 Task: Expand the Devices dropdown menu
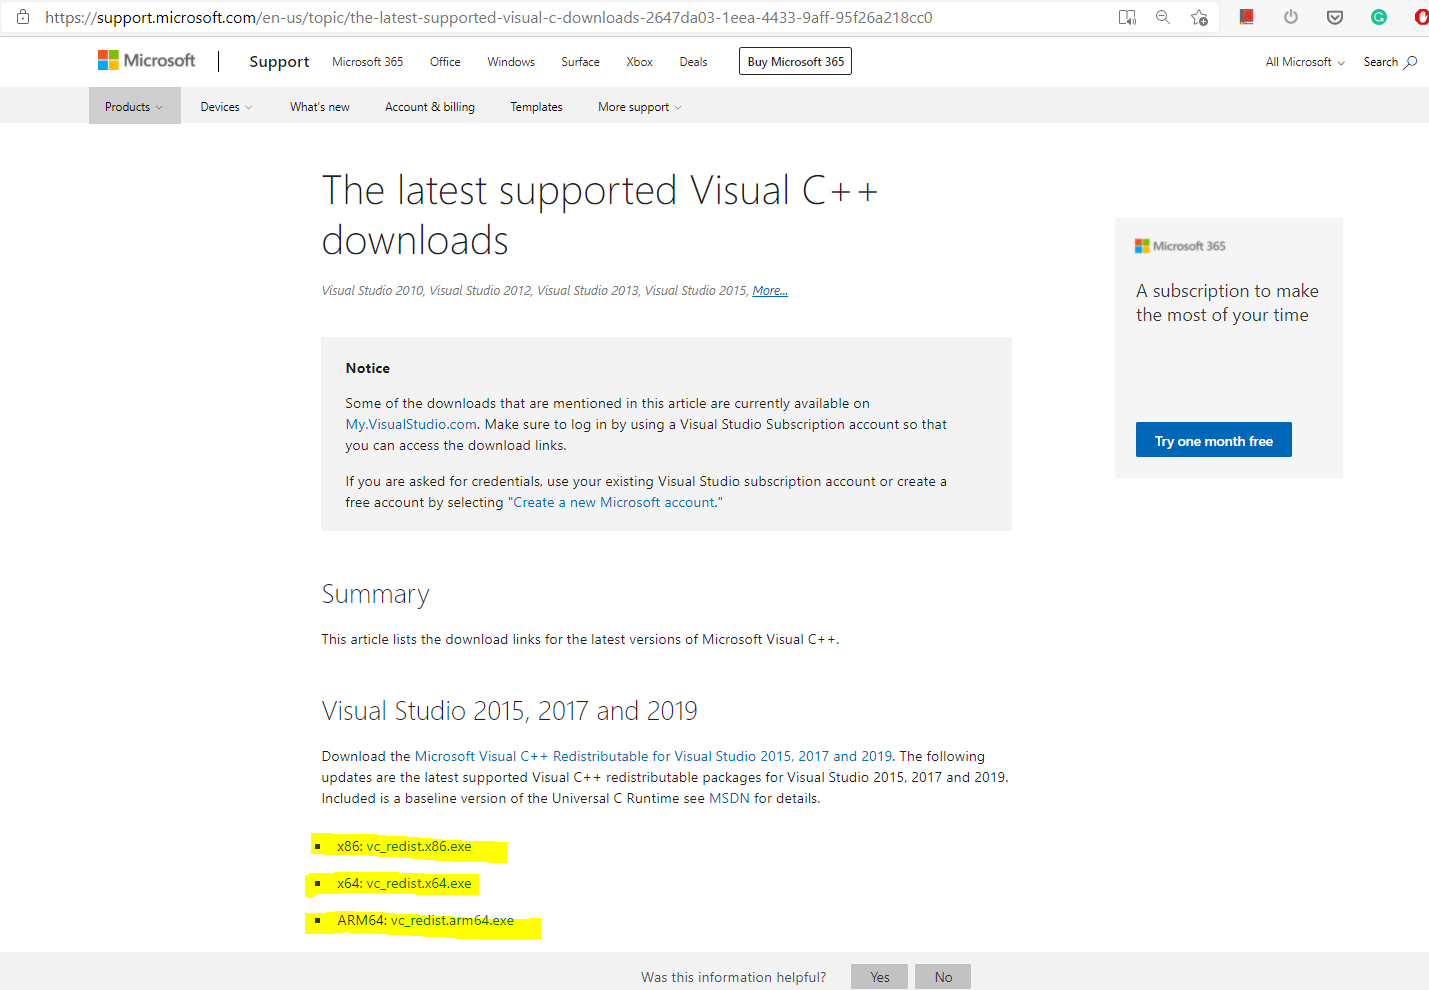tap(226, 107)
